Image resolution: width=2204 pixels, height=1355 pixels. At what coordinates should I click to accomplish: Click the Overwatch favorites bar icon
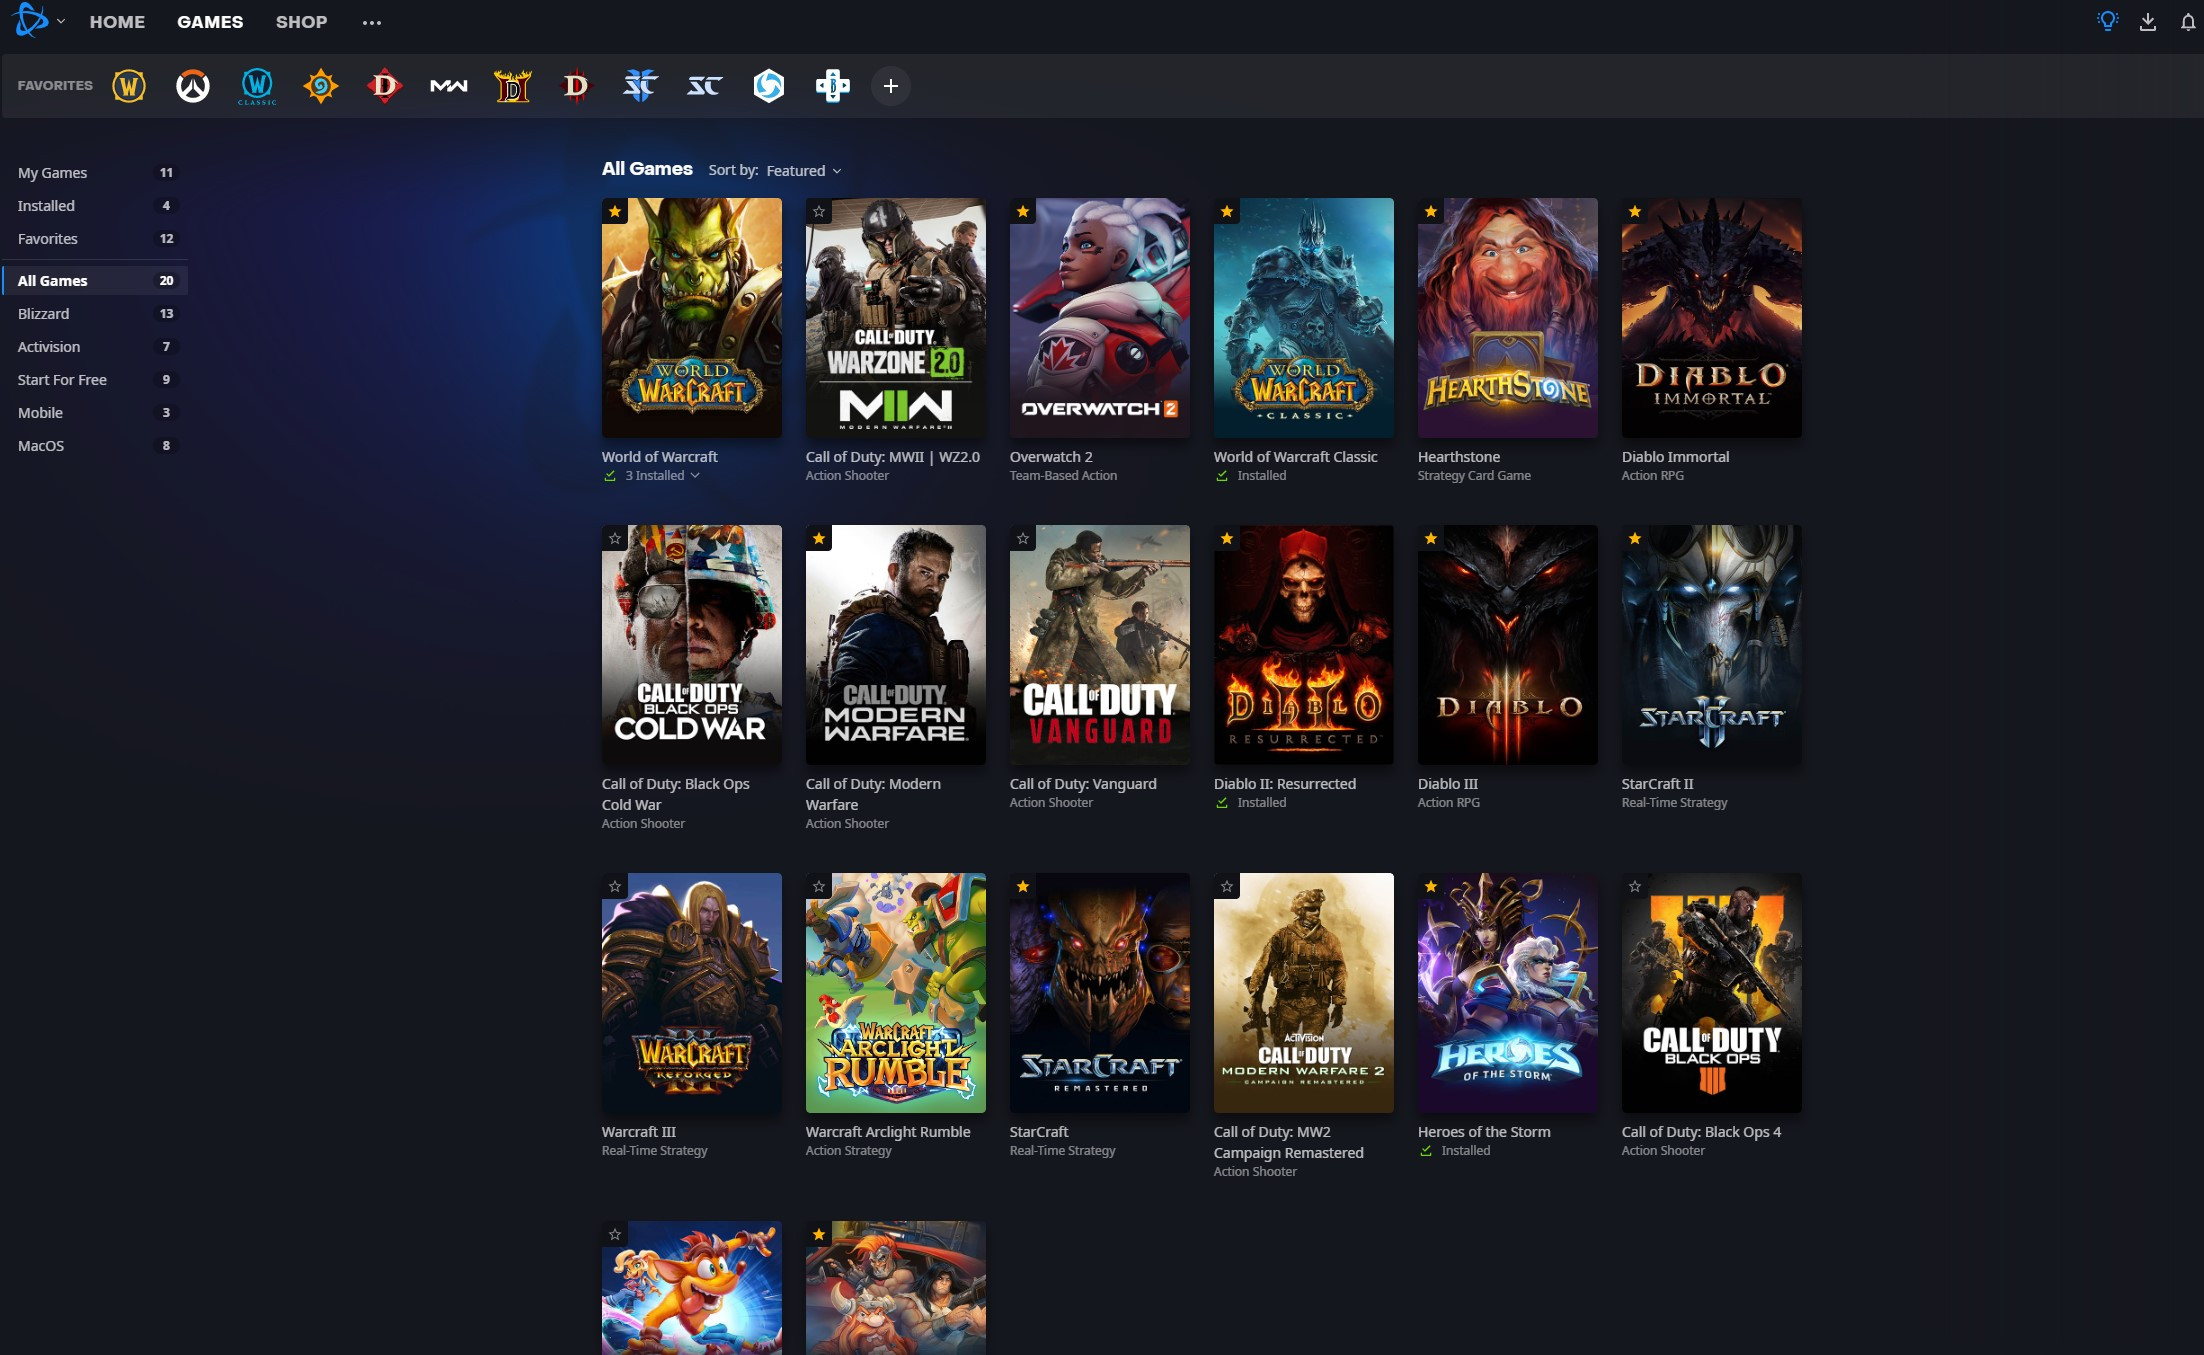tap(193, 86)
